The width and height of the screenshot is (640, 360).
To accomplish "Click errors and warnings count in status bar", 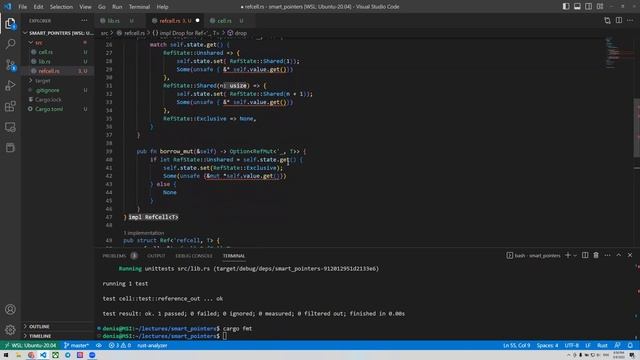I will pos(120,345).
